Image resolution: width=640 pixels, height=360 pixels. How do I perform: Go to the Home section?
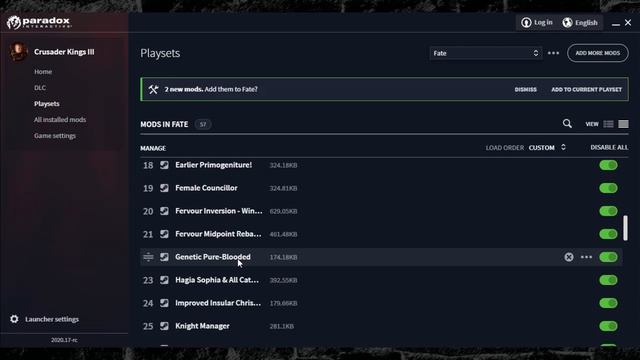pos(43,71)
